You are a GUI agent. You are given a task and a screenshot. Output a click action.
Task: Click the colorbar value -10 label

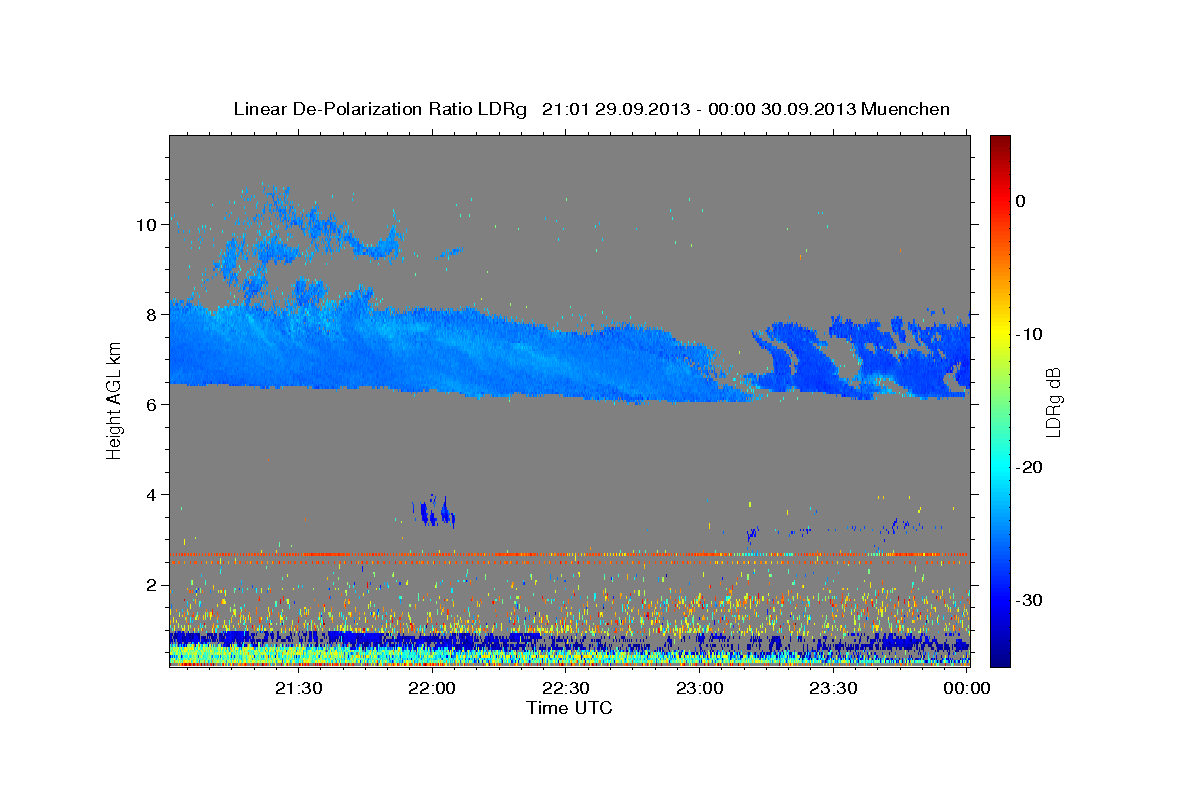coord(1031,334)
